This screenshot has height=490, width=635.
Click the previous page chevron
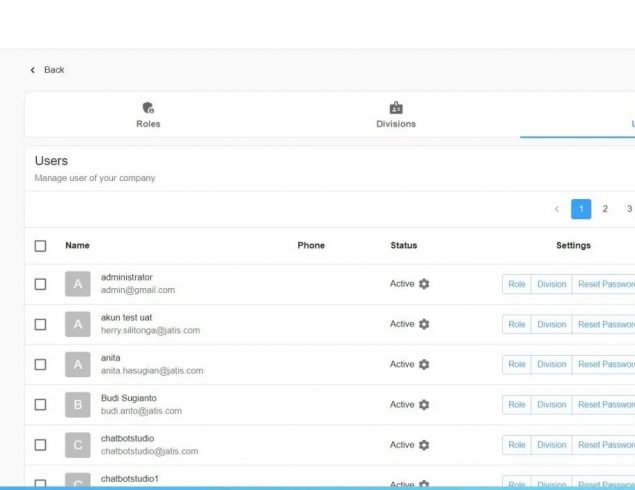(x=557, y=209)
